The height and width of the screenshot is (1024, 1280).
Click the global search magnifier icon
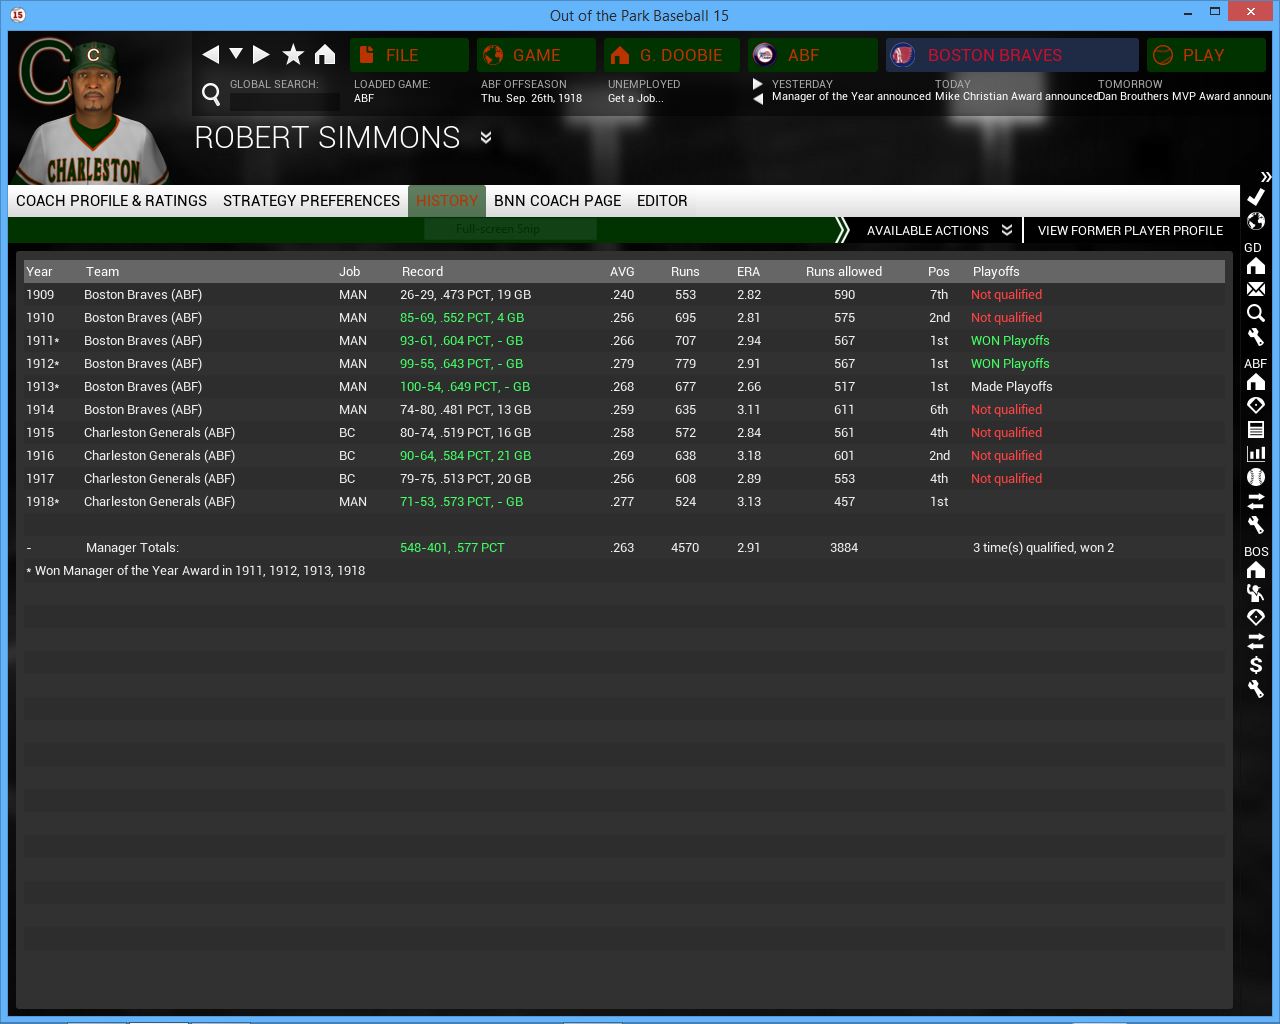click(x=211, y=94)
